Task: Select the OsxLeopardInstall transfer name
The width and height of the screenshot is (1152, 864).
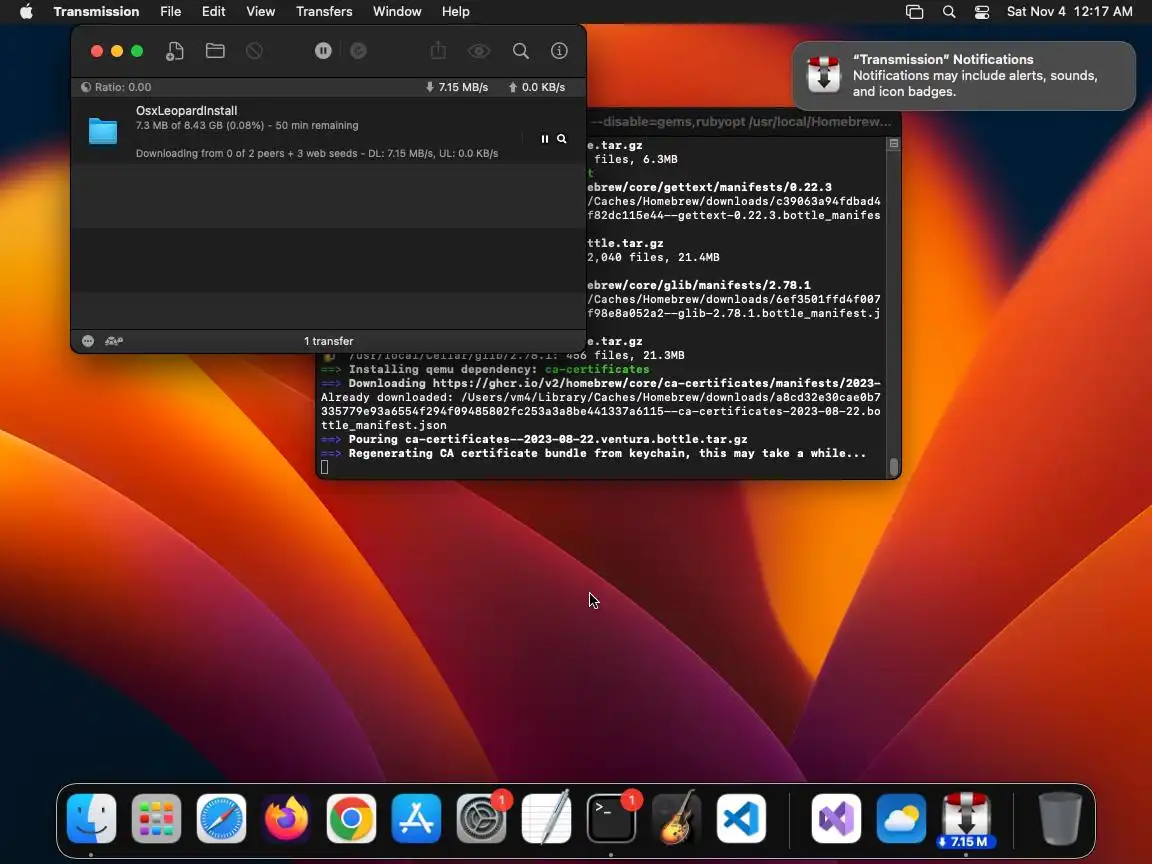Action: point(187,110)
